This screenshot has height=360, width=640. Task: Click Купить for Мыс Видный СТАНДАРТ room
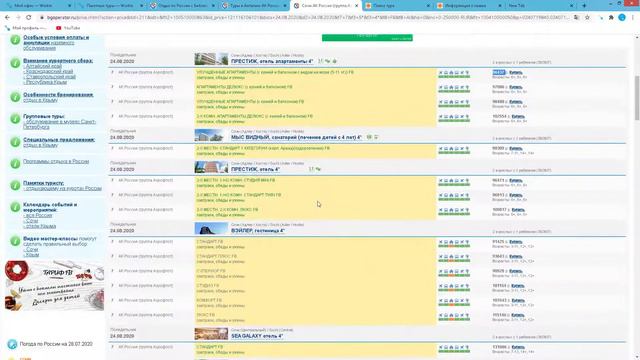point(516,149)
